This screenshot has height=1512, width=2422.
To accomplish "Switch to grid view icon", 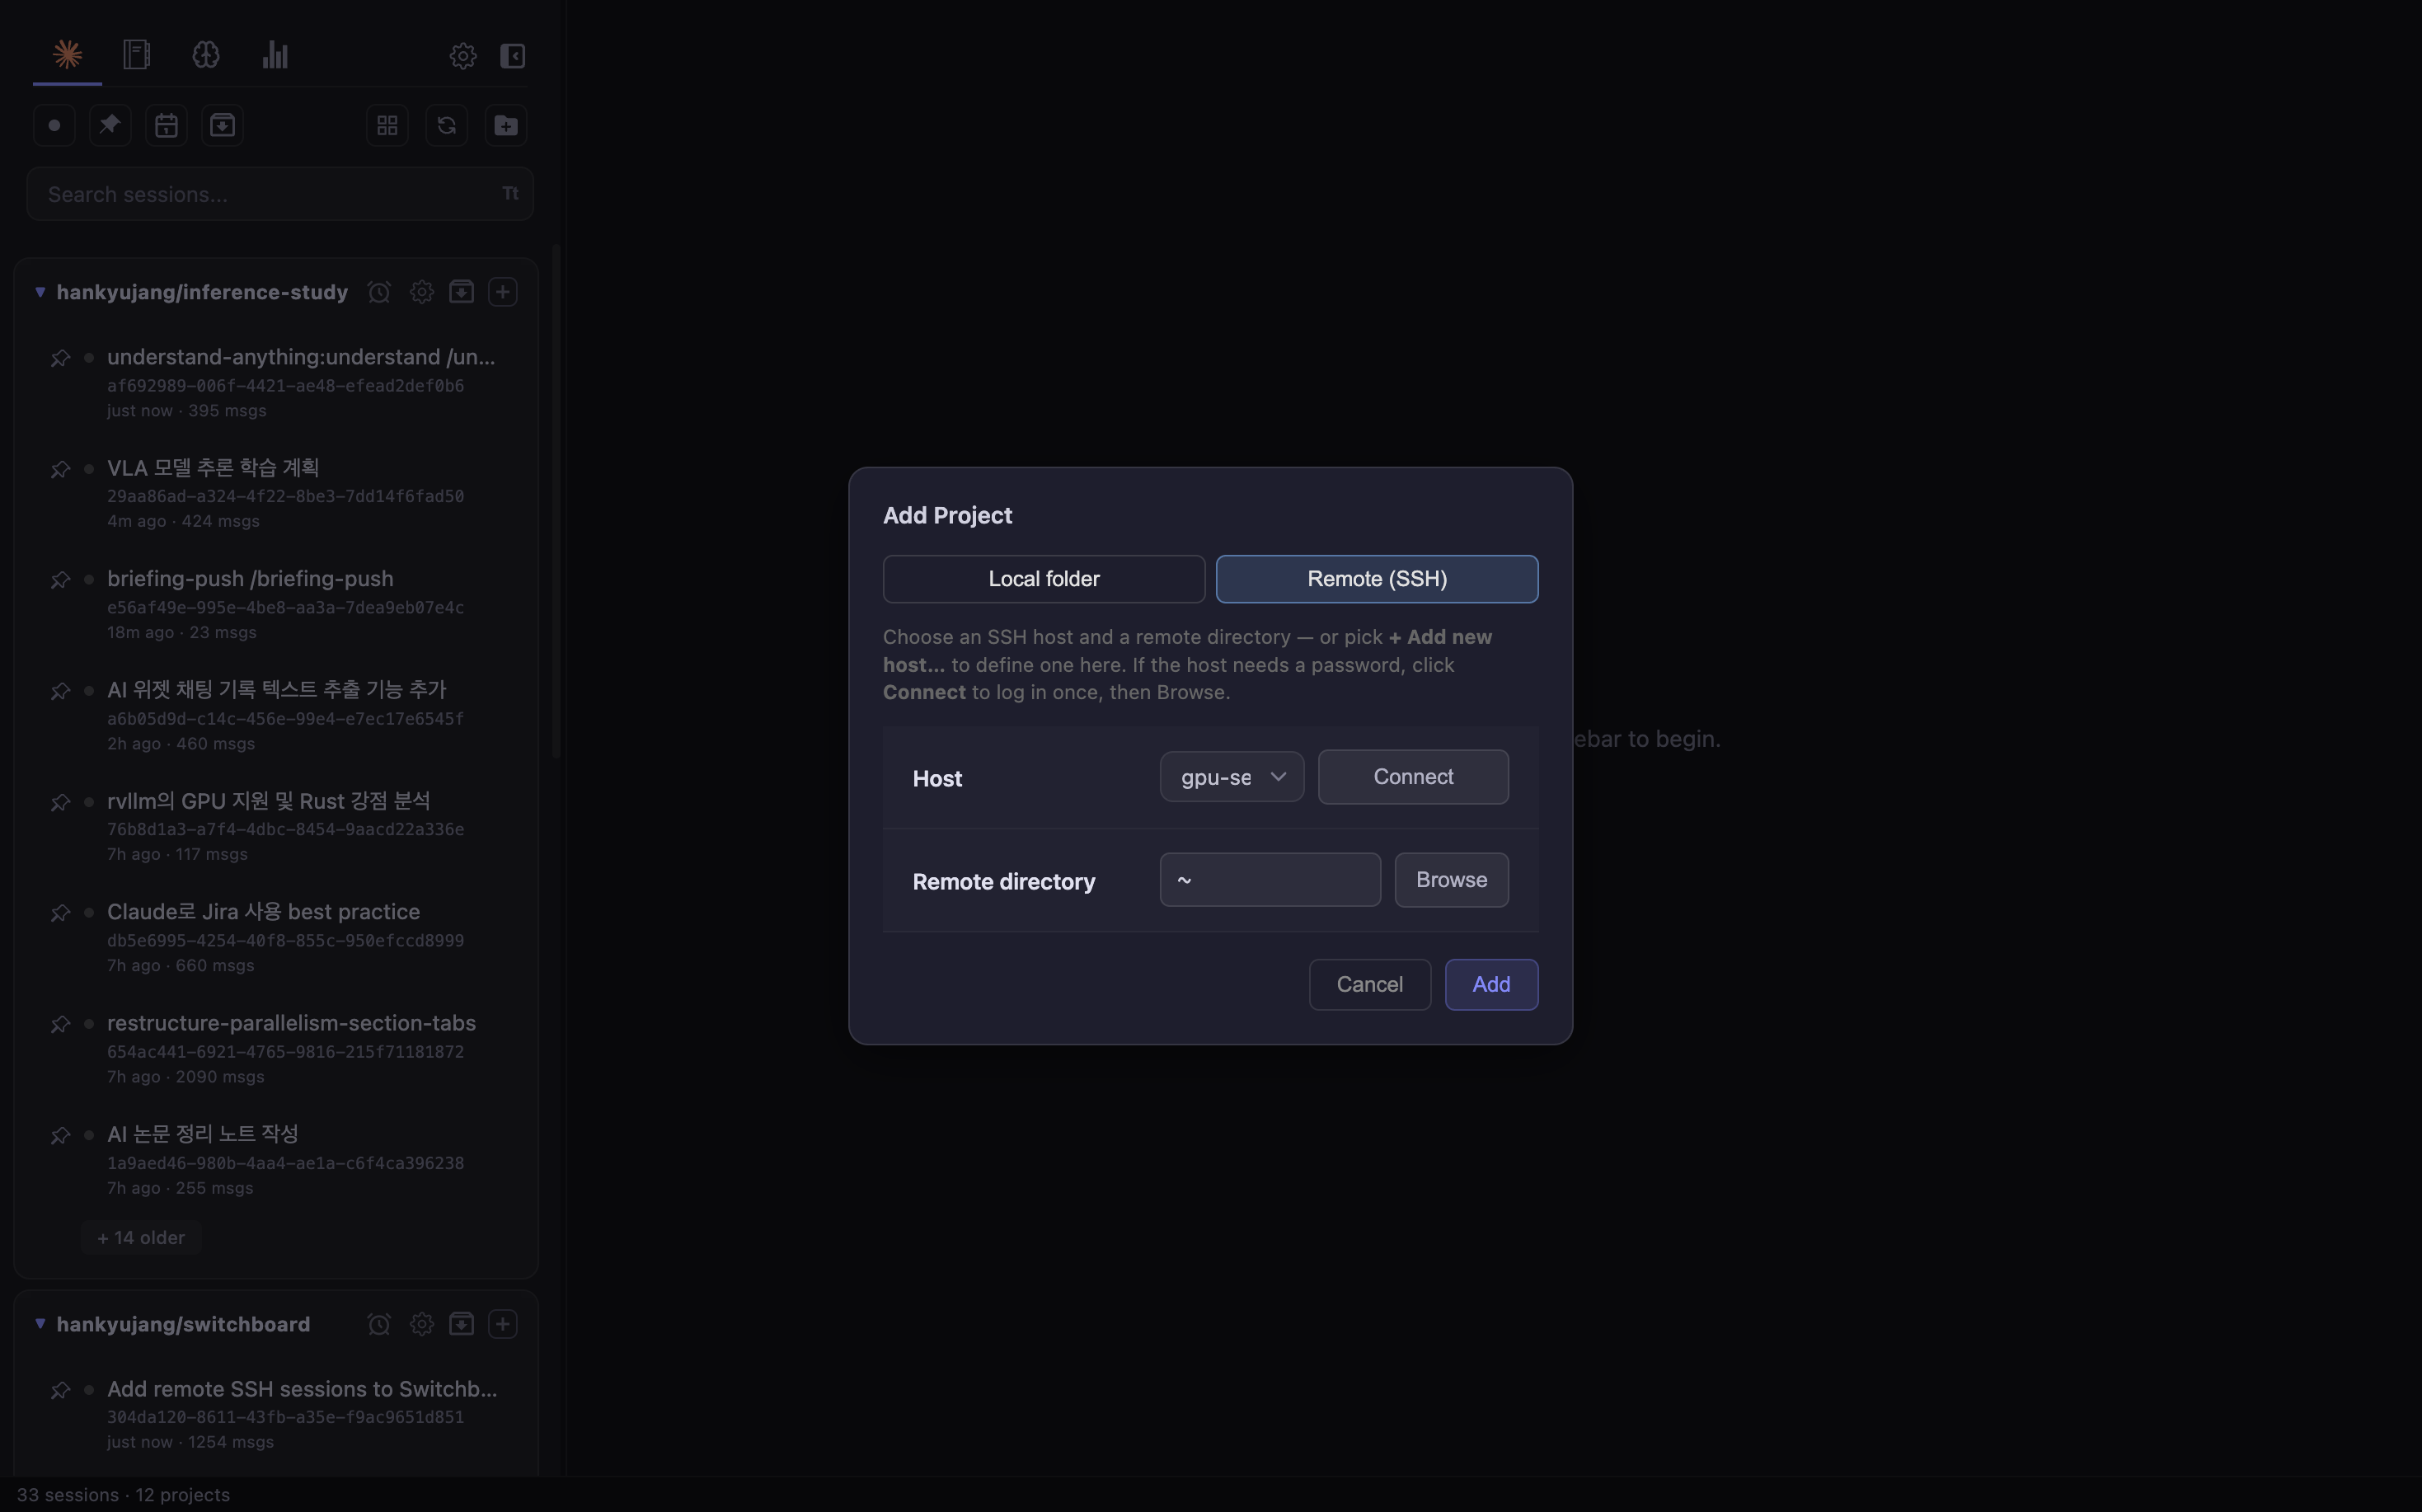I will [x=387, y=125].
